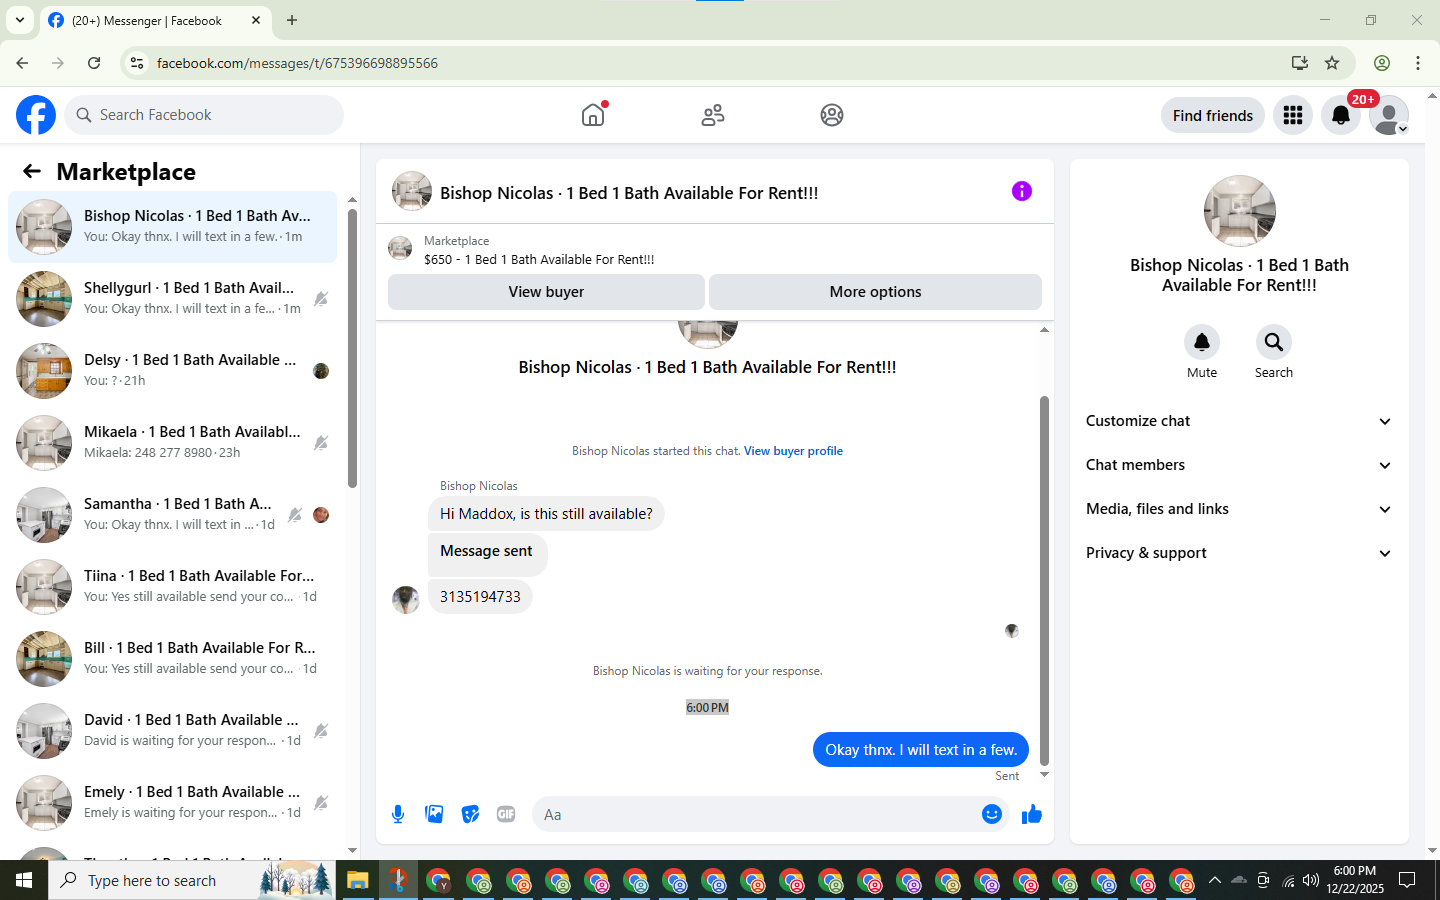Record a voice clip with microphone icon

[x=398, y=814]
